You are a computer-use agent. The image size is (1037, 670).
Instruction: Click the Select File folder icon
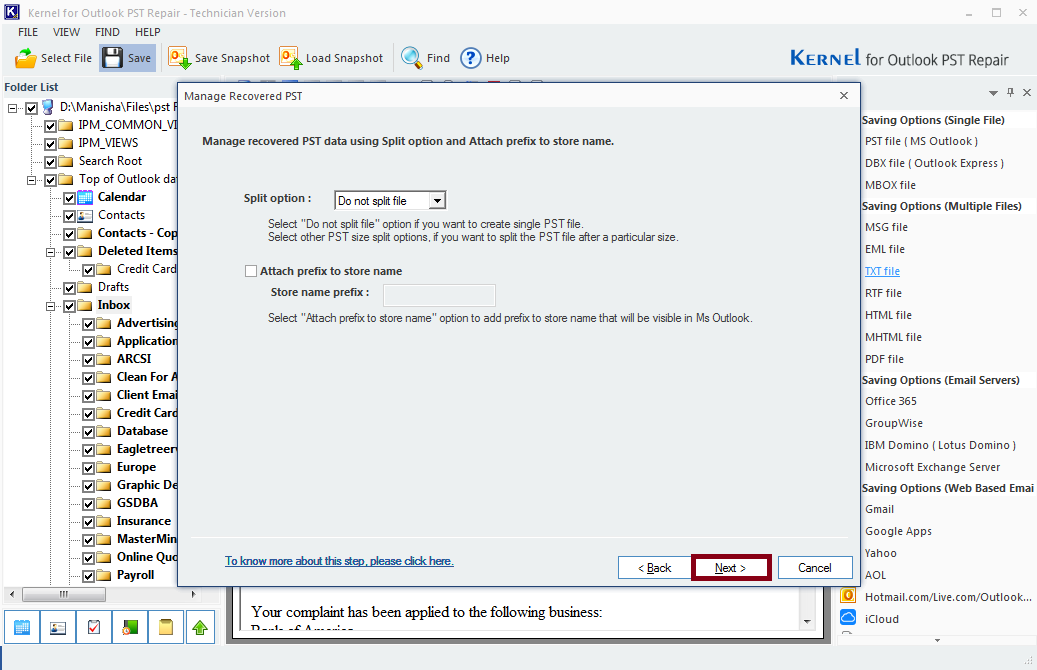[x=26, y=58]
